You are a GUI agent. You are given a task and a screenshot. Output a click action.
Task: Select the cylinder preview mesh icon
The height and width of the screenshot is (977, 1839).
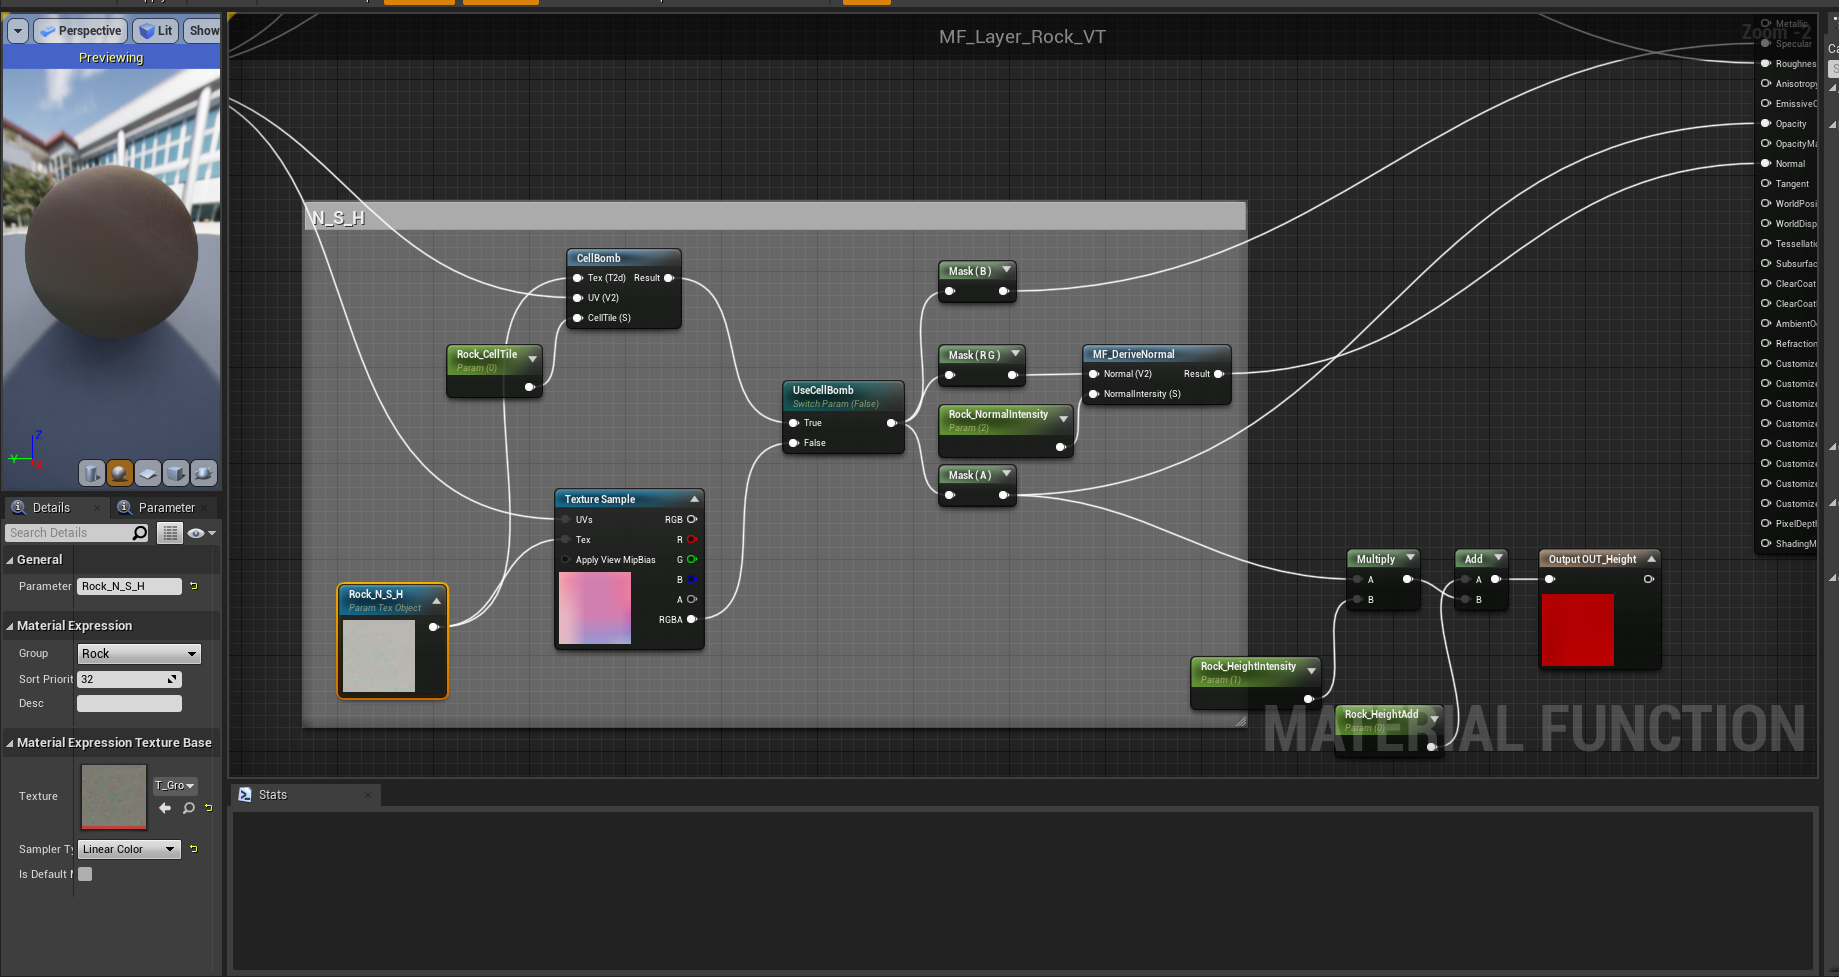point(92,473)
